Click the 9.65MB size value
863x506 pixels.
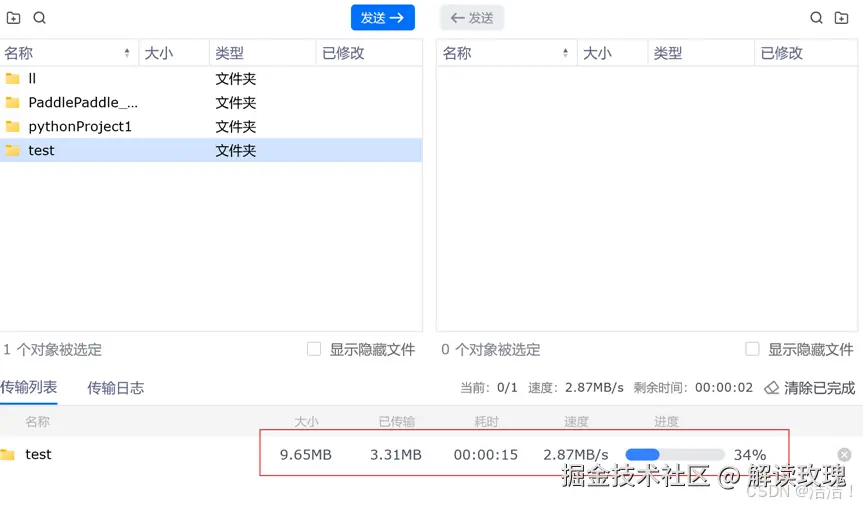(x=306, y=455)
